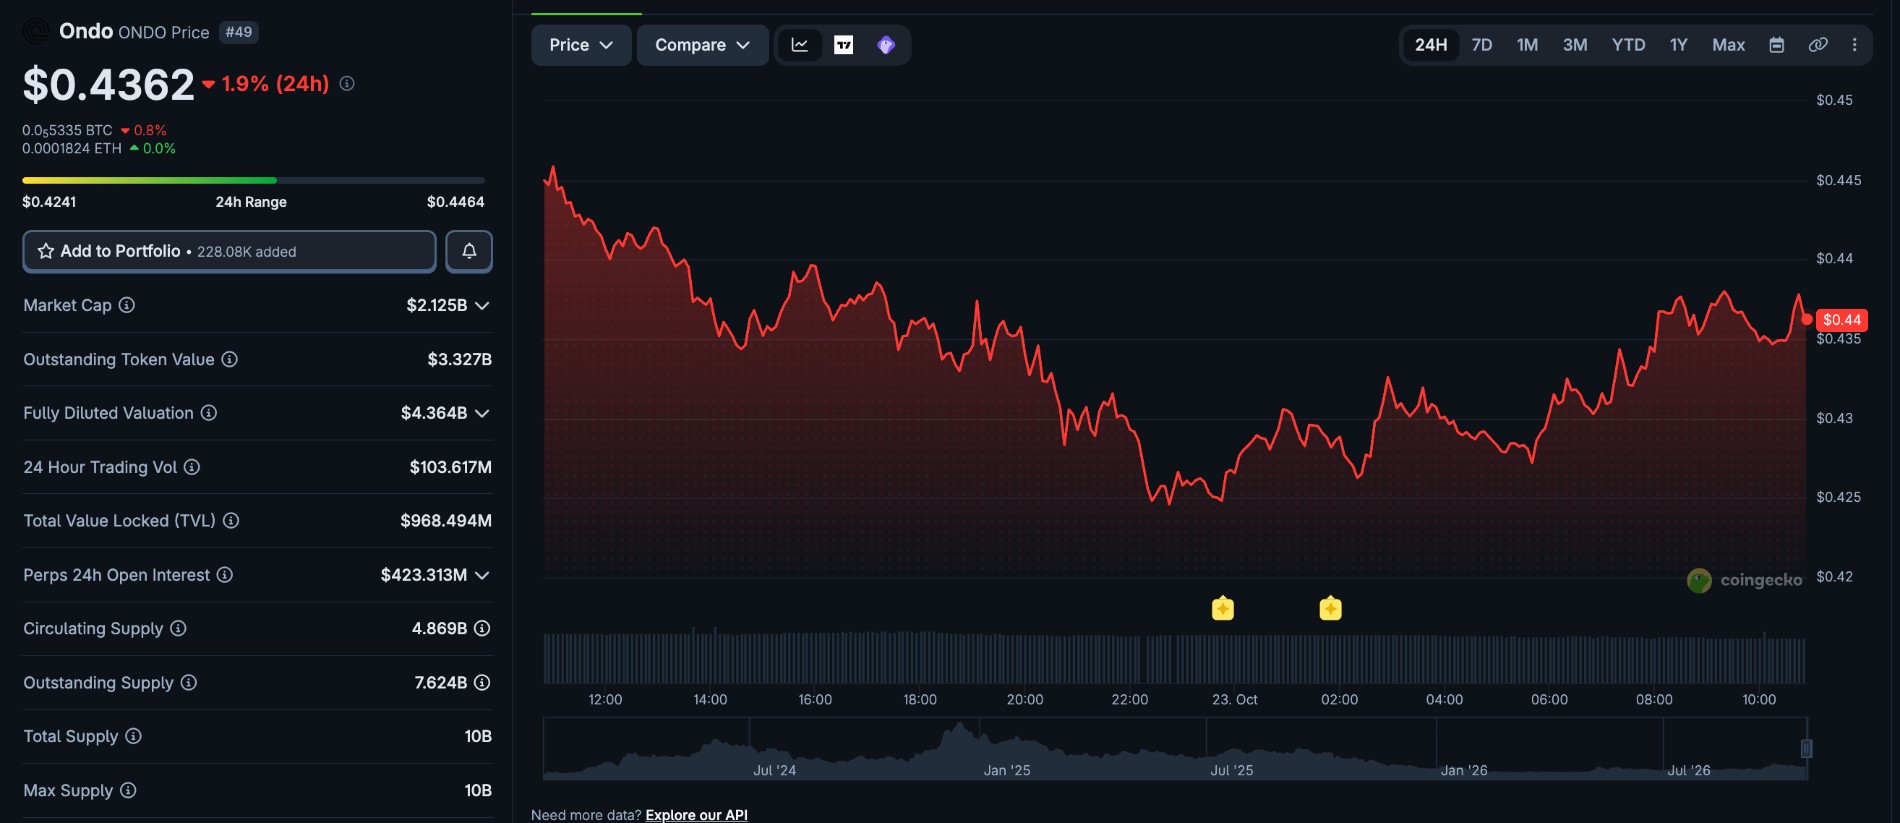Click the yellow event marker near 02:00

1330,608
